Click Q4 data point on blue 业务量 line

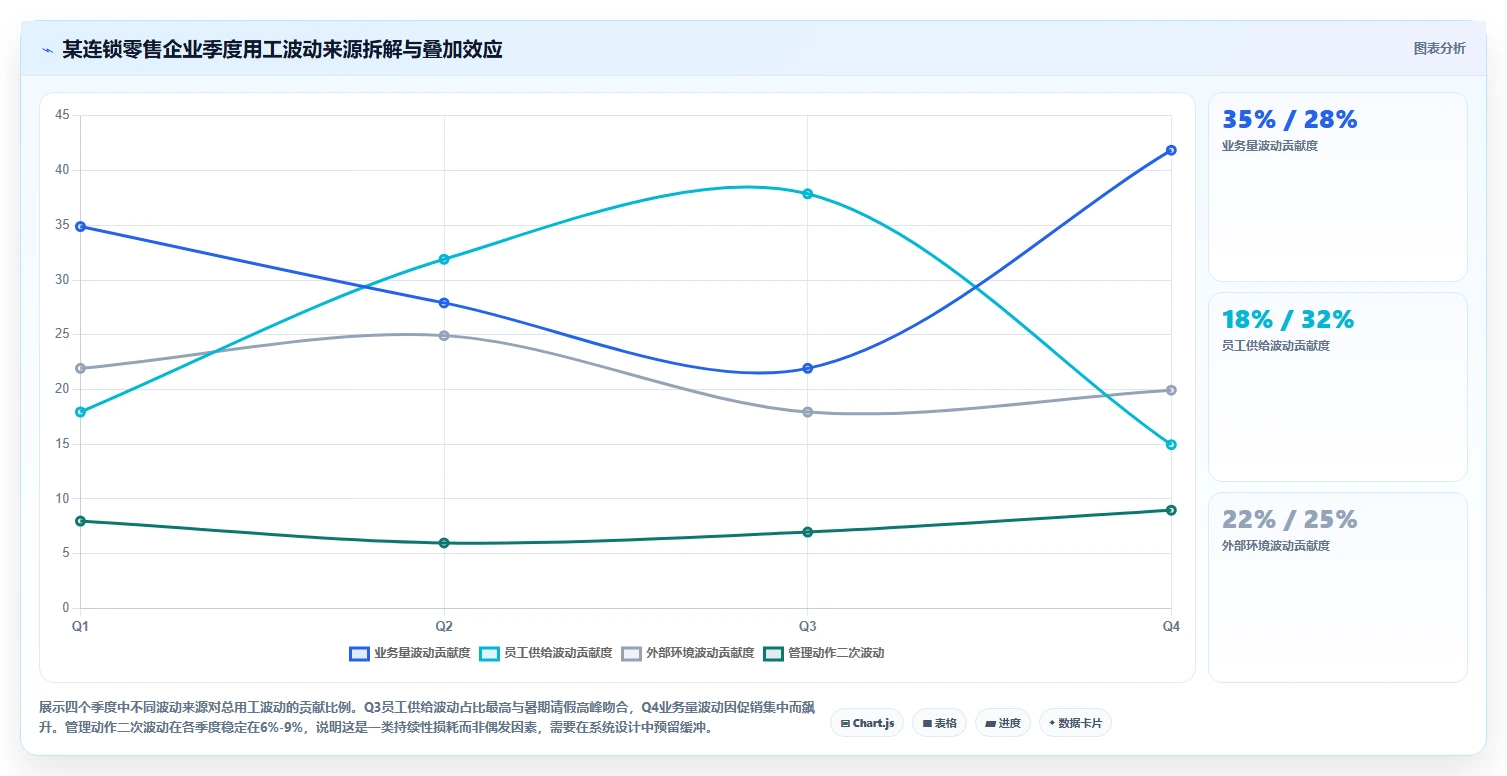tap(1171, 150)
